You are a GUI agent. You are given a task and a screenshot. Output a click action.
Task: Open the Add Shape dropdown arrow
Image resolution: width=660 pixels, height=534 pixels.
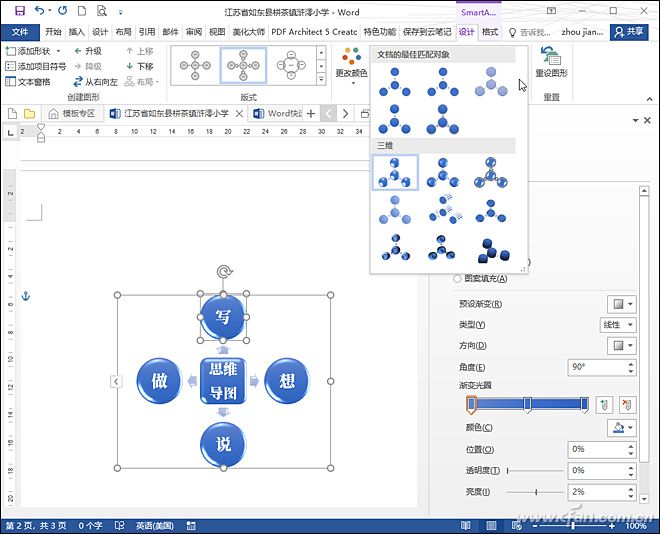[x=59, y=51]
